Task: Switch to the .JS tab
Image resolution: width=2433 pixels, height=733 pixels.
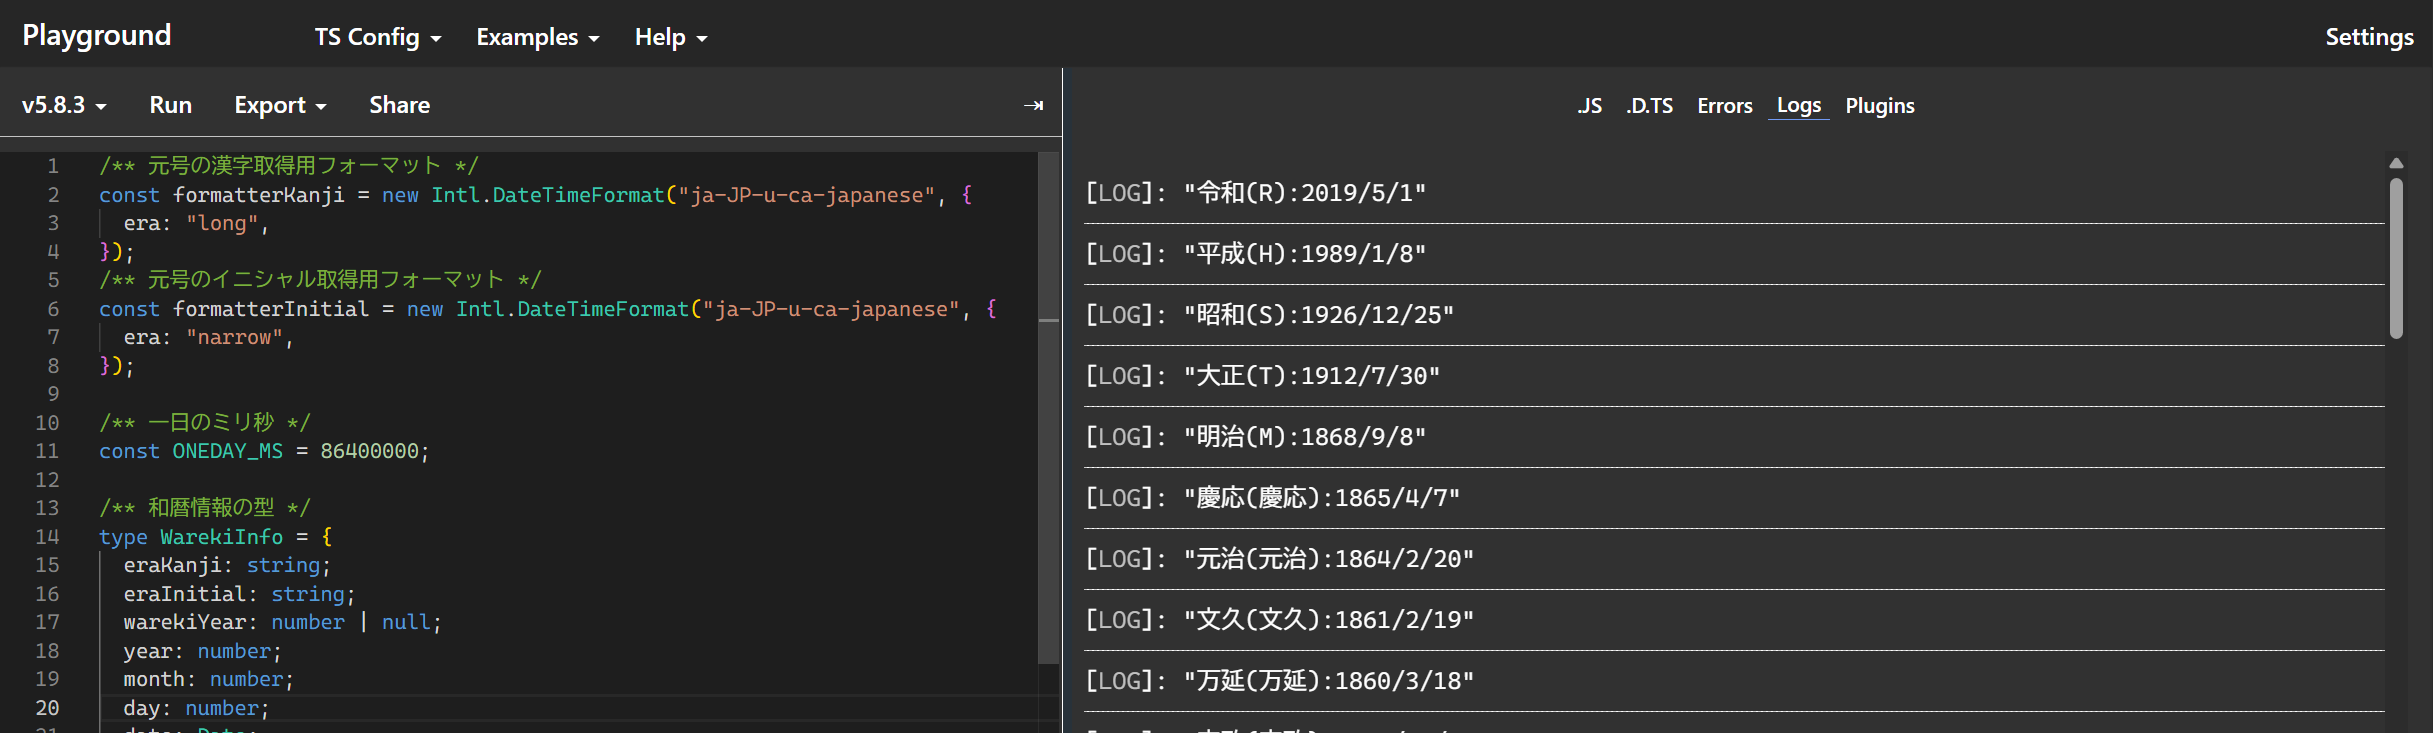Action: tap(1590, 106)
